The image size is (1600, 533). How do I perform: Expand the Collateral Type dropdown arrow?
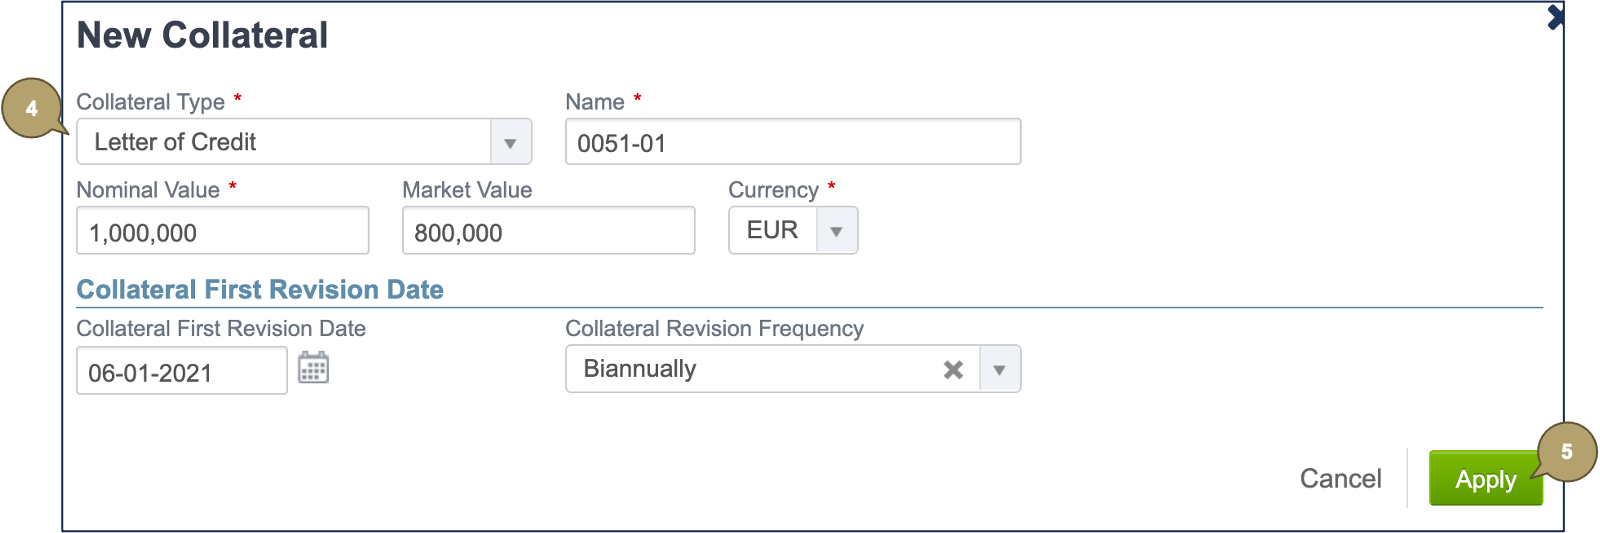(x=510, y=143)
